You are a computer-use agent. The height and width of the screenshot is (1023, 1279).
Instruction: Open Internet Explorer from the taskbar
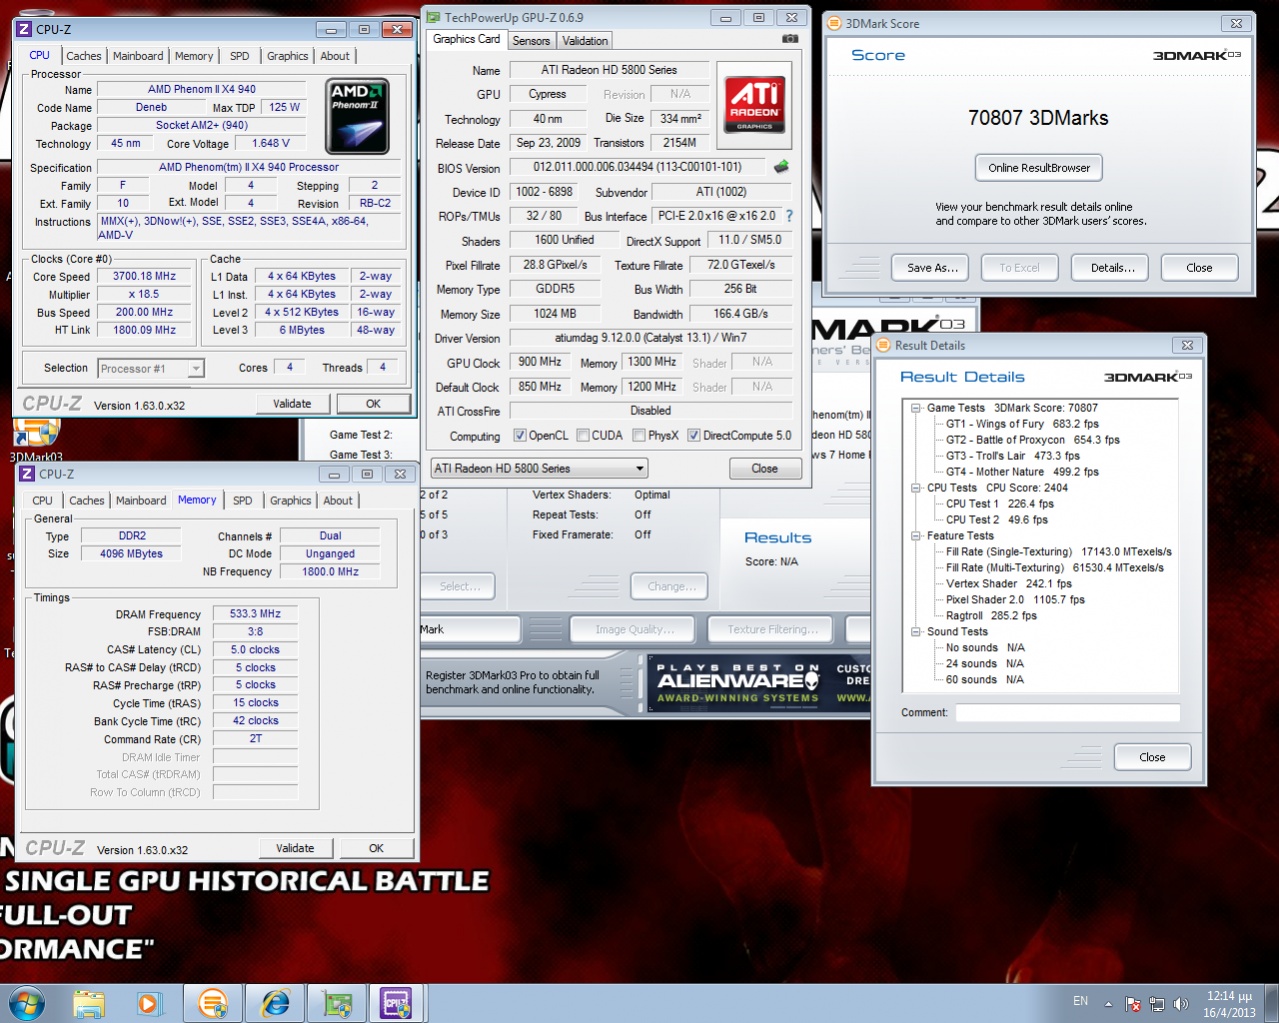coord(275,1003)
